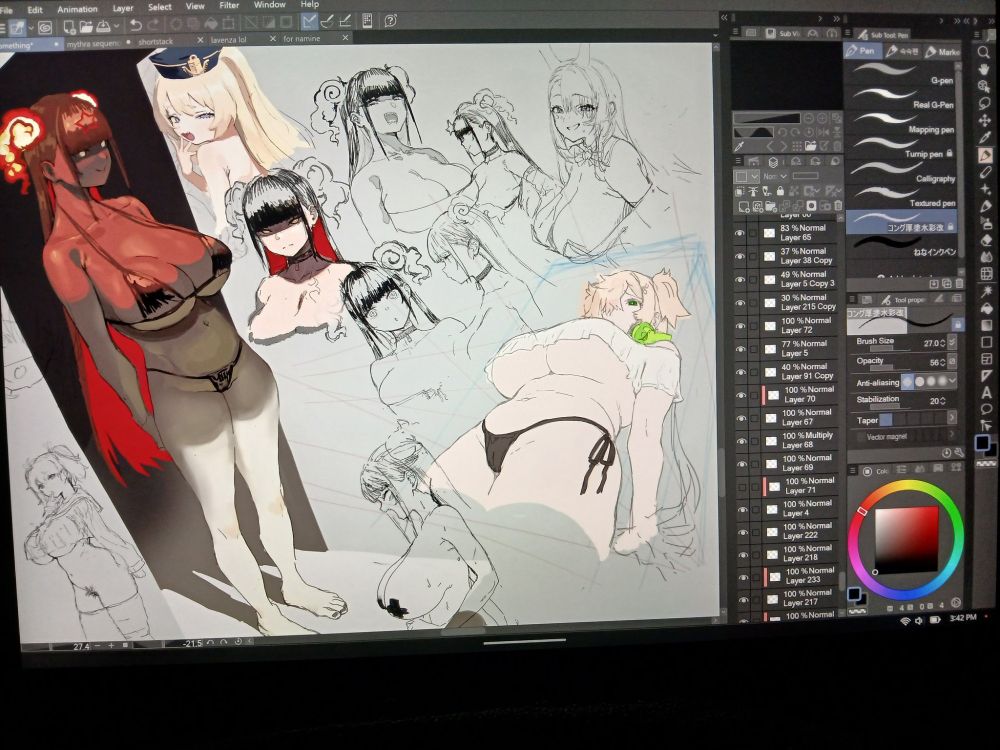Switch to lavenza lol document tab
1000x750 pixels.
pos(228,40)
